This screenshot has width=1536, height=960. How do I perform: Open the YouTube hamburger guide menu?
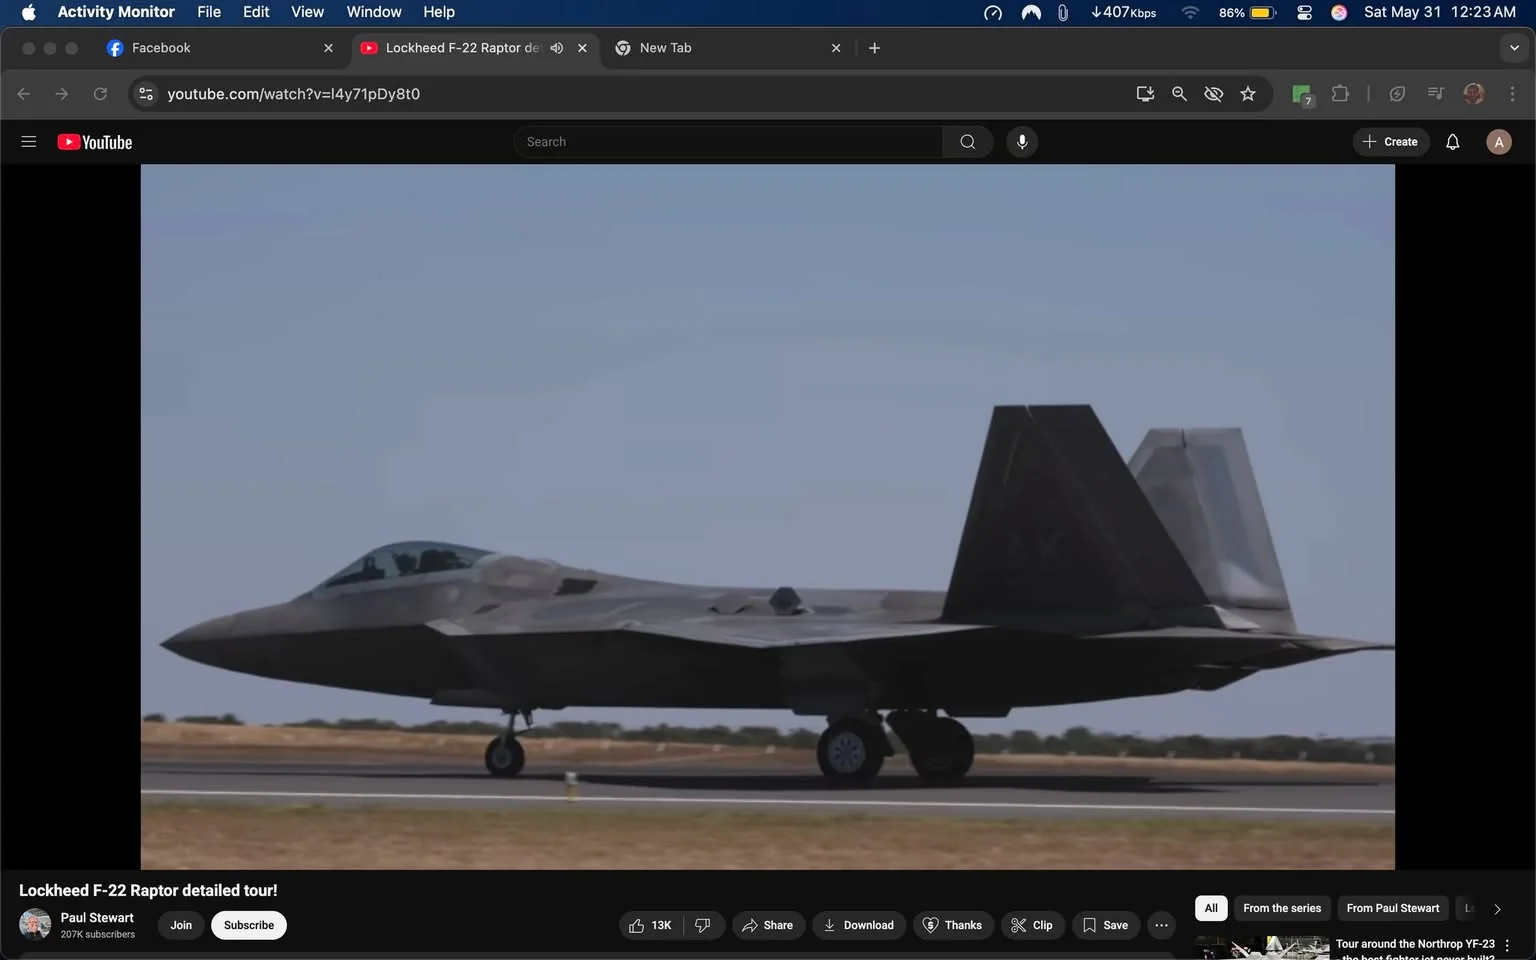click(x=29, y=142)
